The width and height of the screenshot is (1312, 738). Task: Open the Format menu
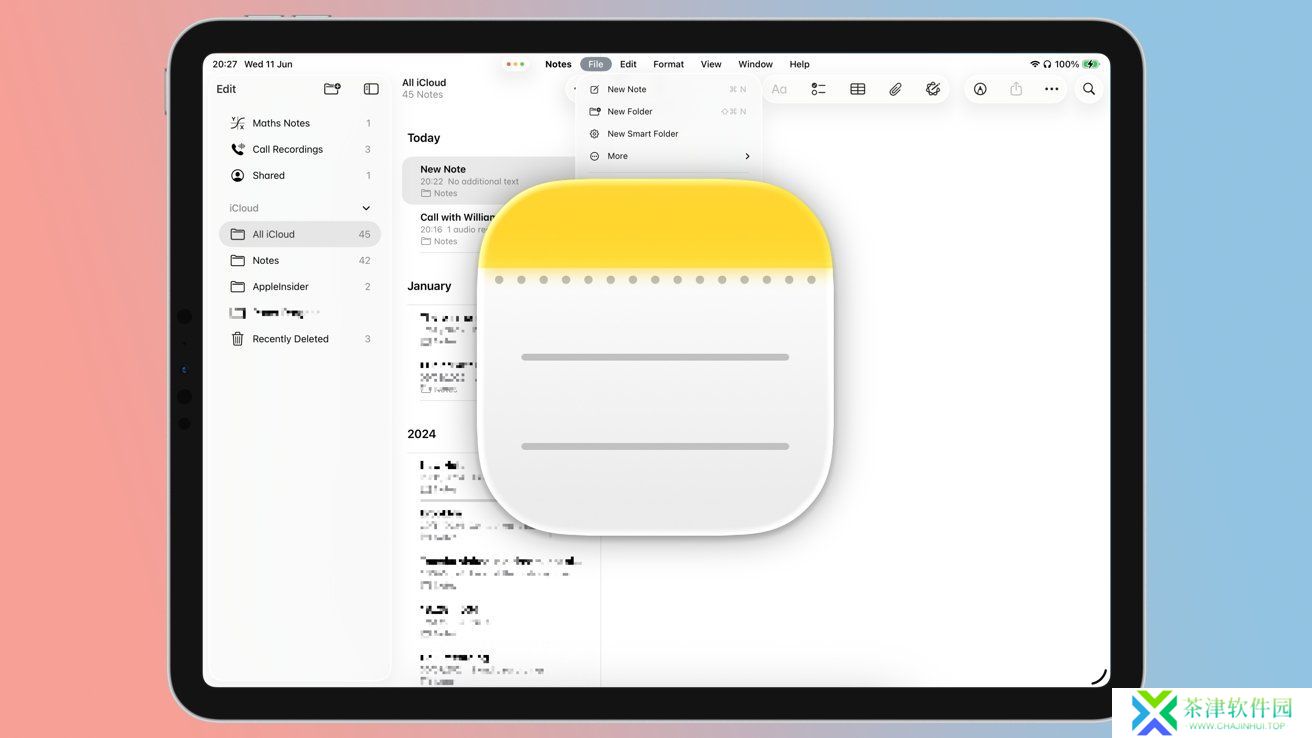(668, 64)
